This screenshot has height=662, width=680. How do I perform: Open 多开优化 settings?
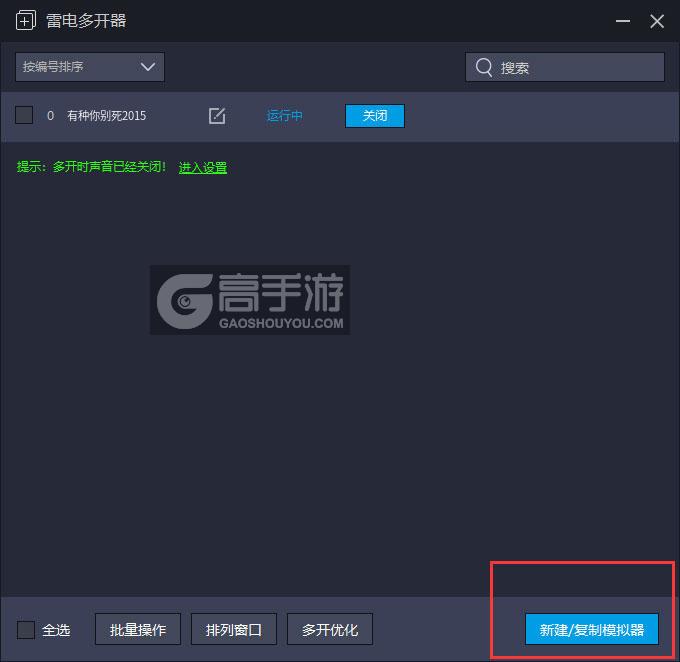[330, 629]
